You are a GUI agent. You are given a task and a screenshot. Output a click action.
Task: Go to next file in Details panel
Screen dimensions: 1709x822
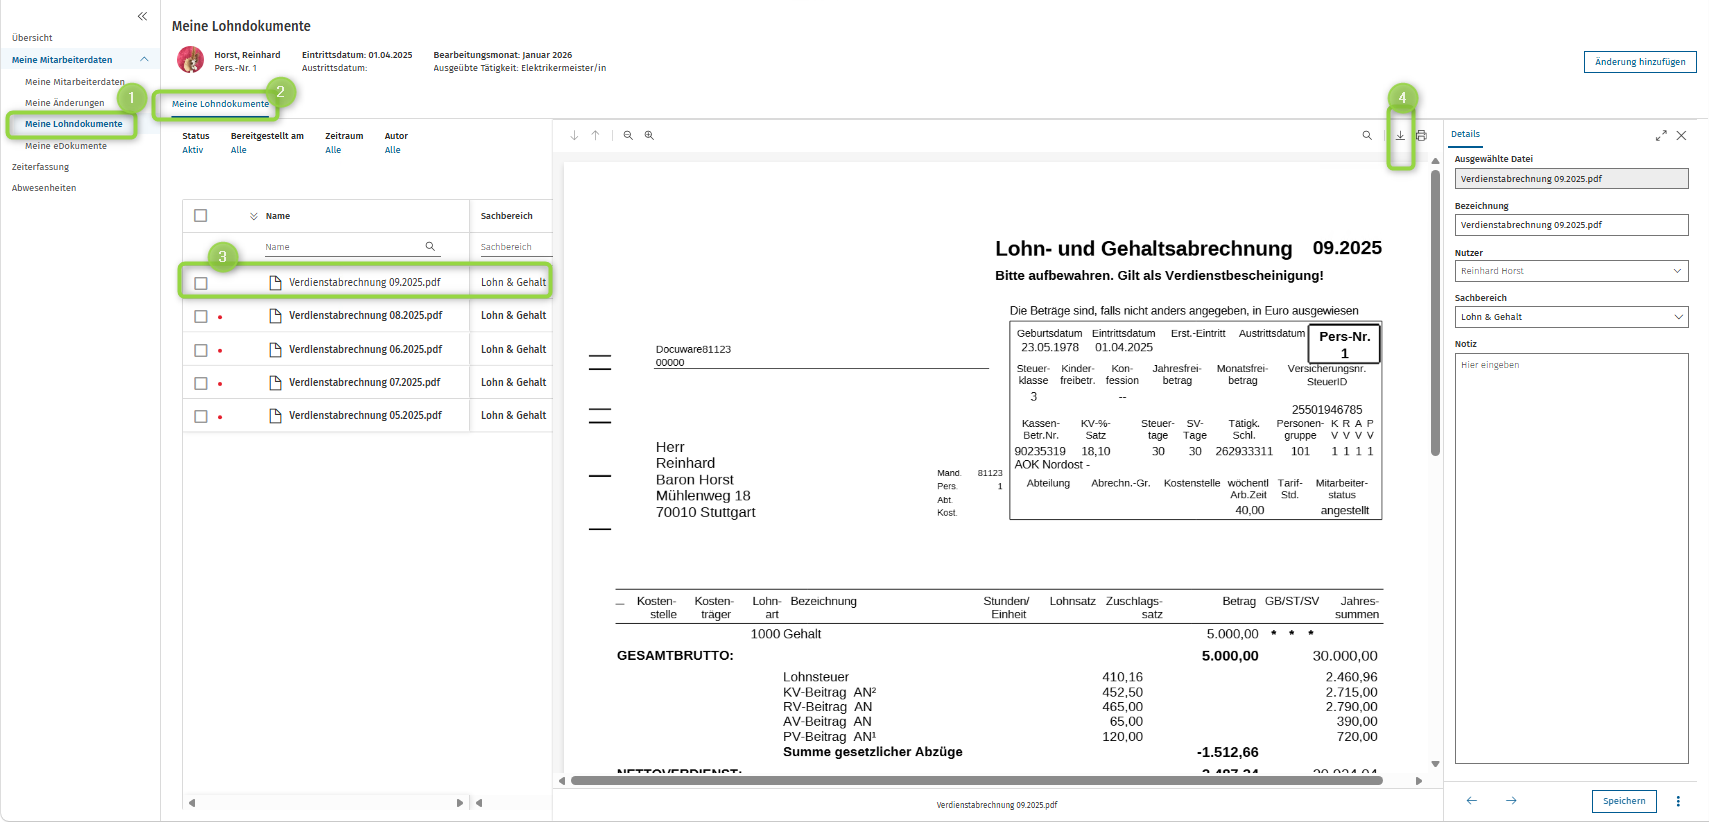pos(1511,800)
